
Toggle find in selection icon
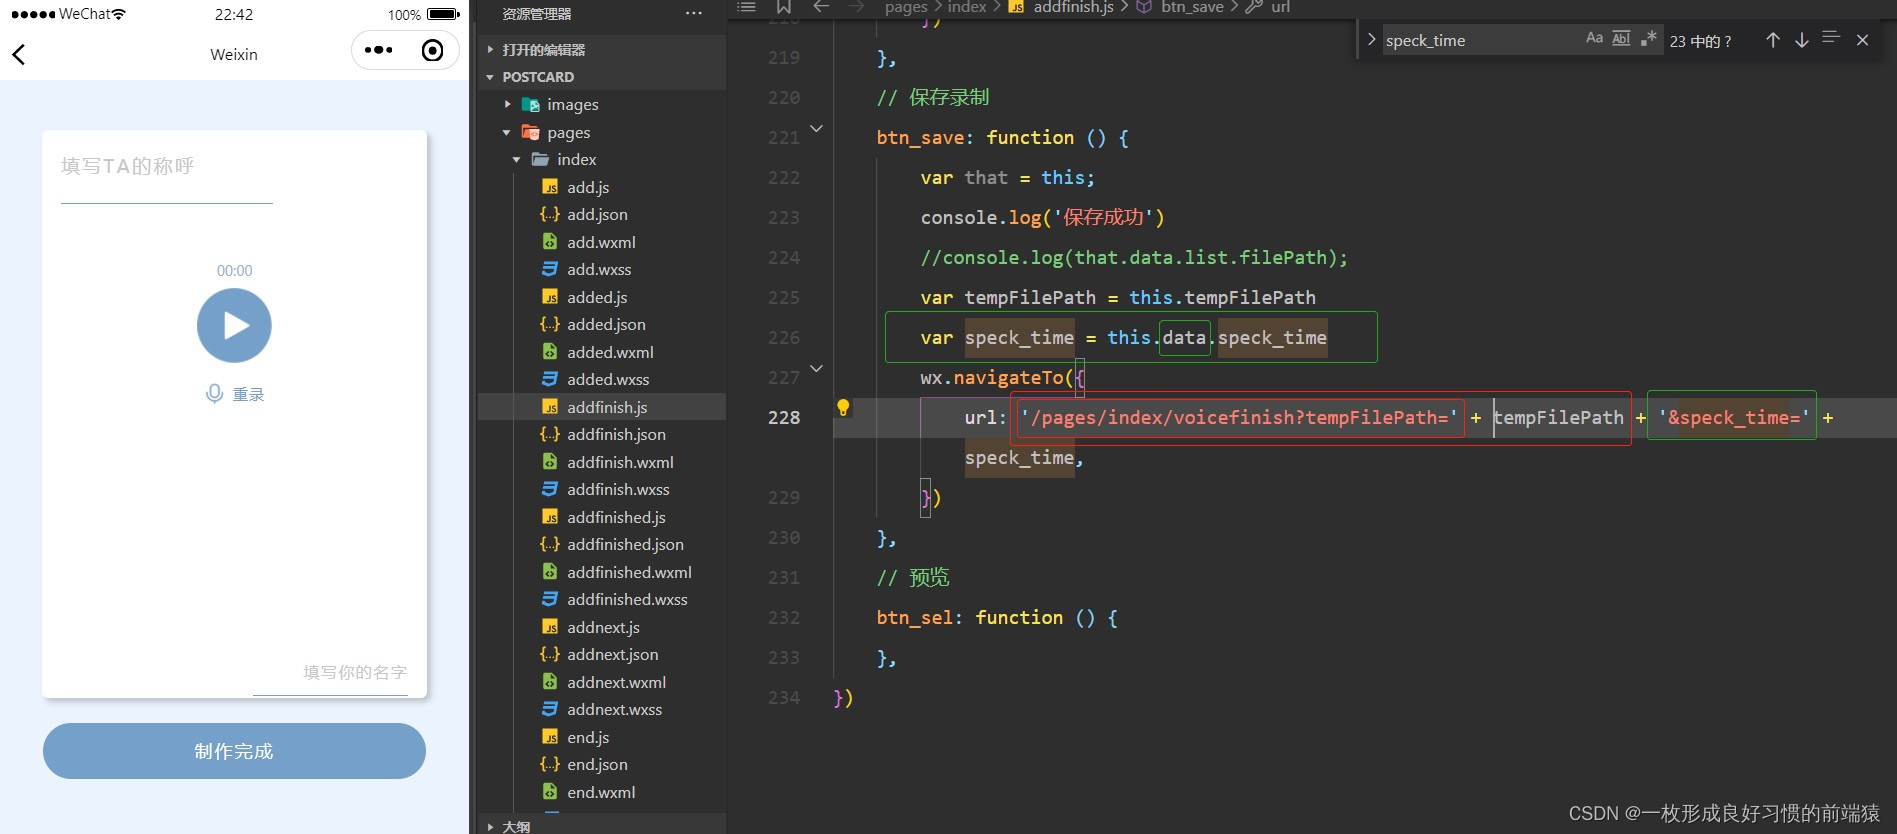(x=1831, y=37)
